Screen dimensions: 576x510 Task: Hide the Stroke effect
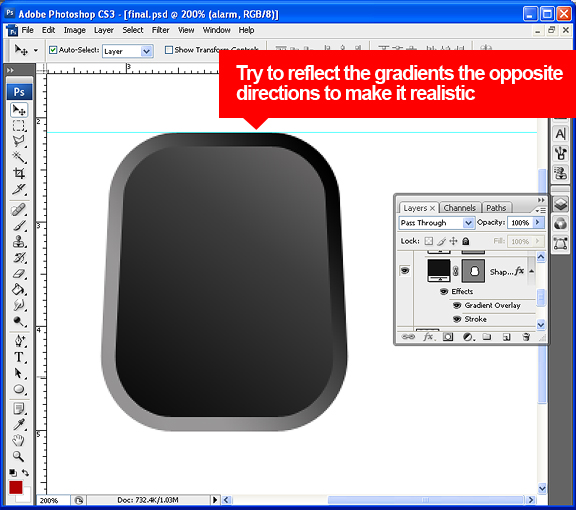(x=457, y=319)
